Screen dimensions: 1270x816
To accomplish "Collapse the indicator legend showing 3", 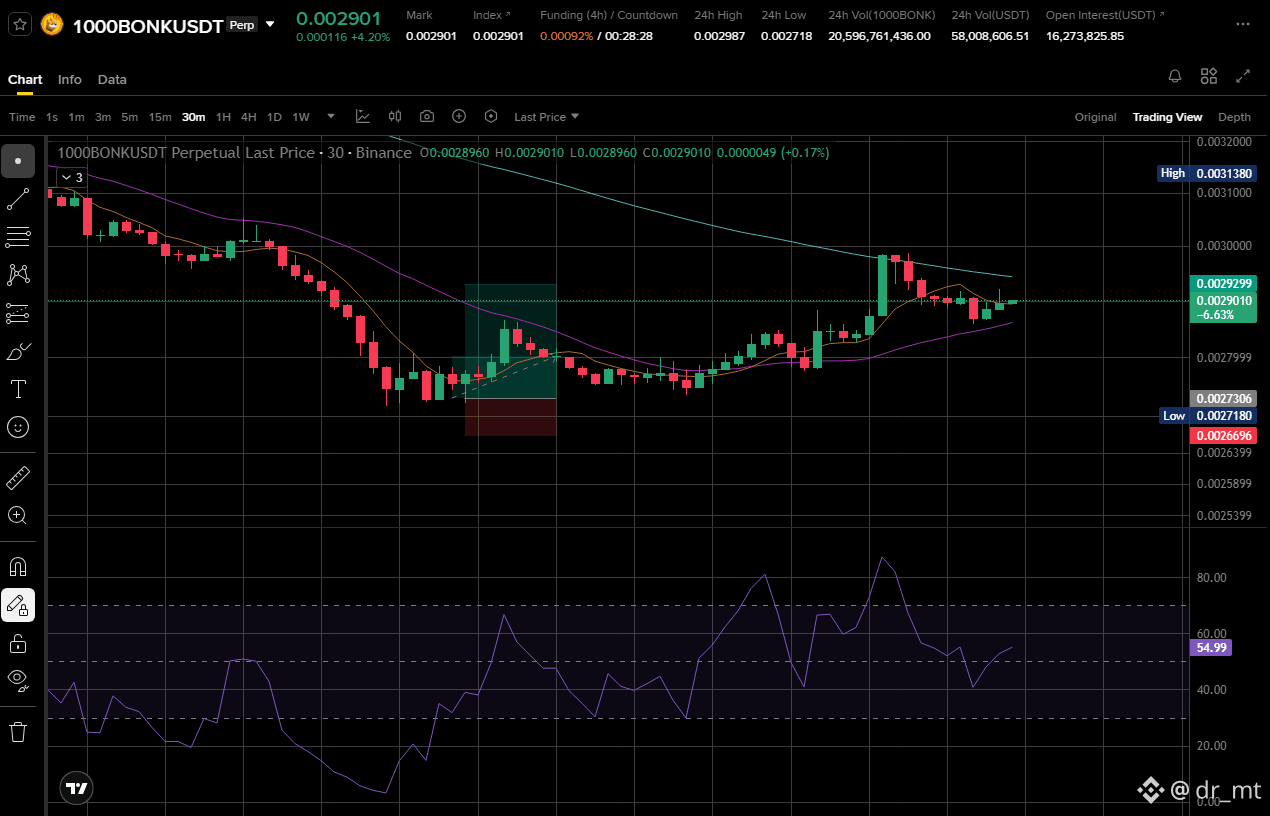I will tap(71, 177).
